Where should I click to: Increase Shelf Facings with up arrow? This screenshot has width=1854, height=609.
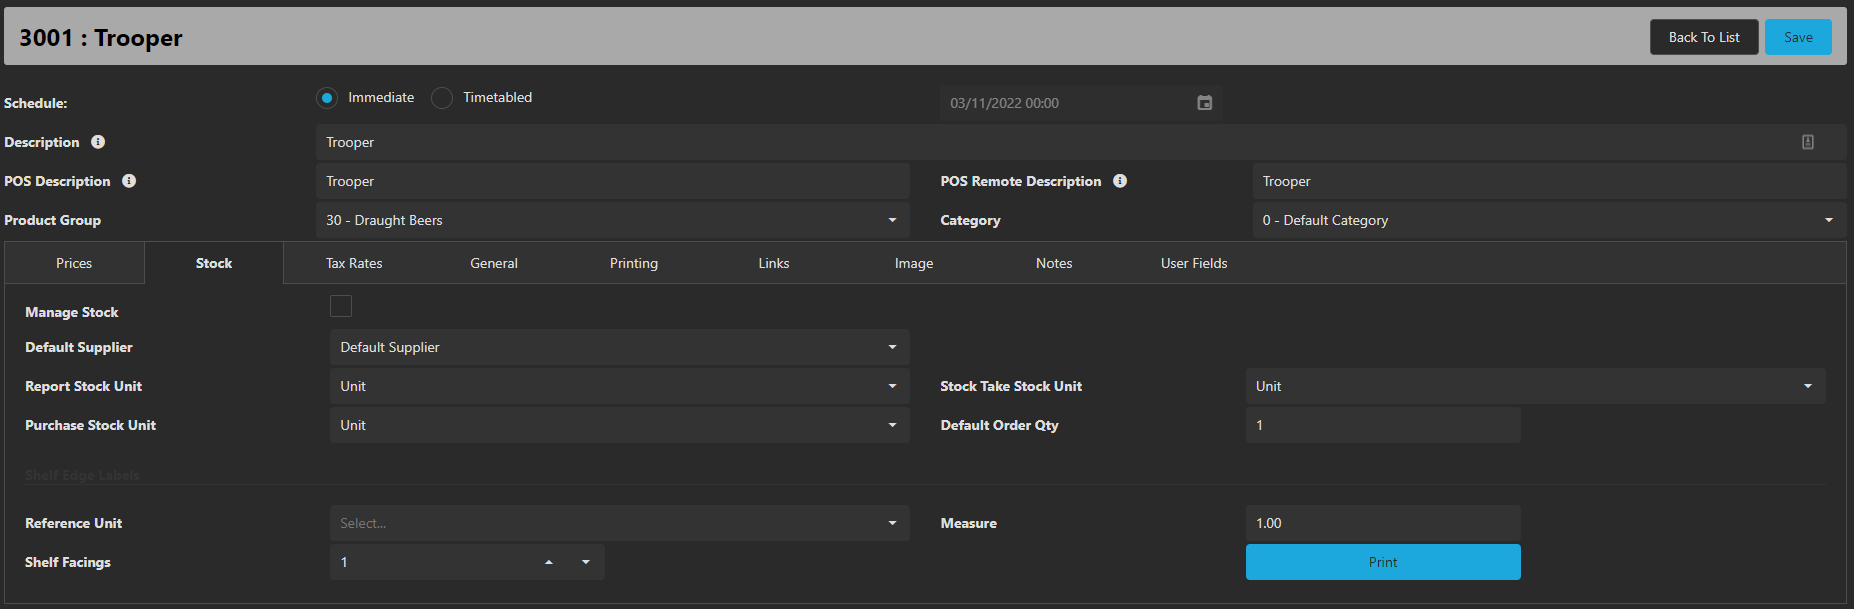[549, 562]
